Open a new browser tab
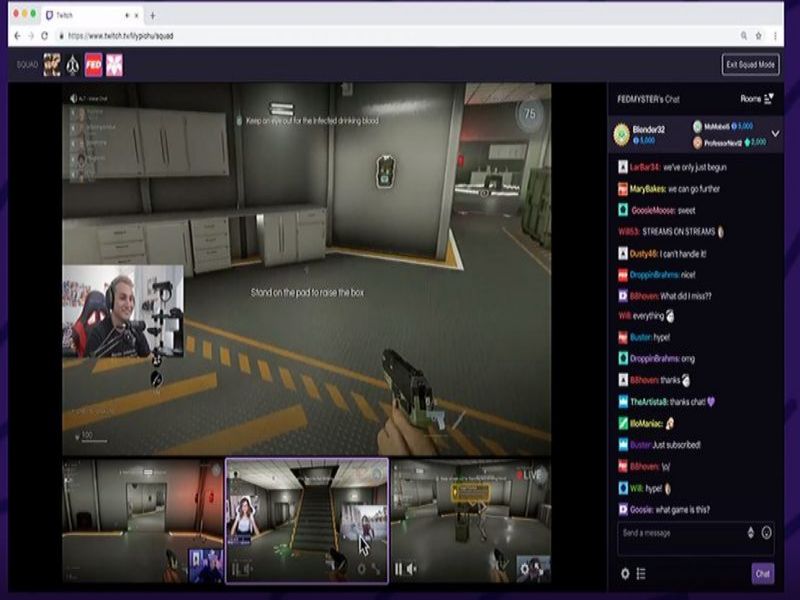 tap(152, 15)
